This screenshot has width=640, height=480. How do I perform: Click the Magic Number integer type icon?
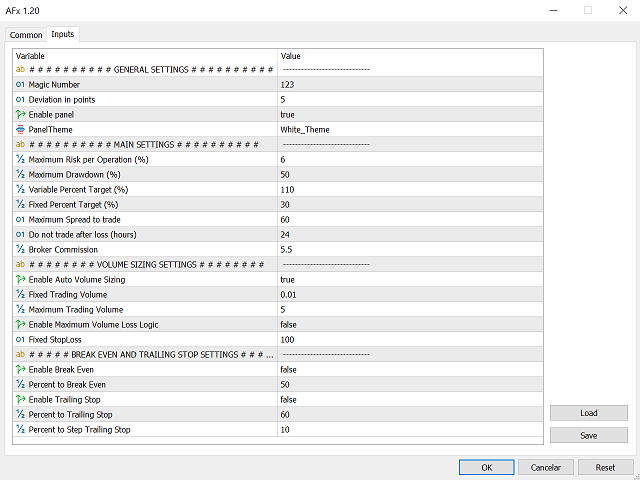20,85
